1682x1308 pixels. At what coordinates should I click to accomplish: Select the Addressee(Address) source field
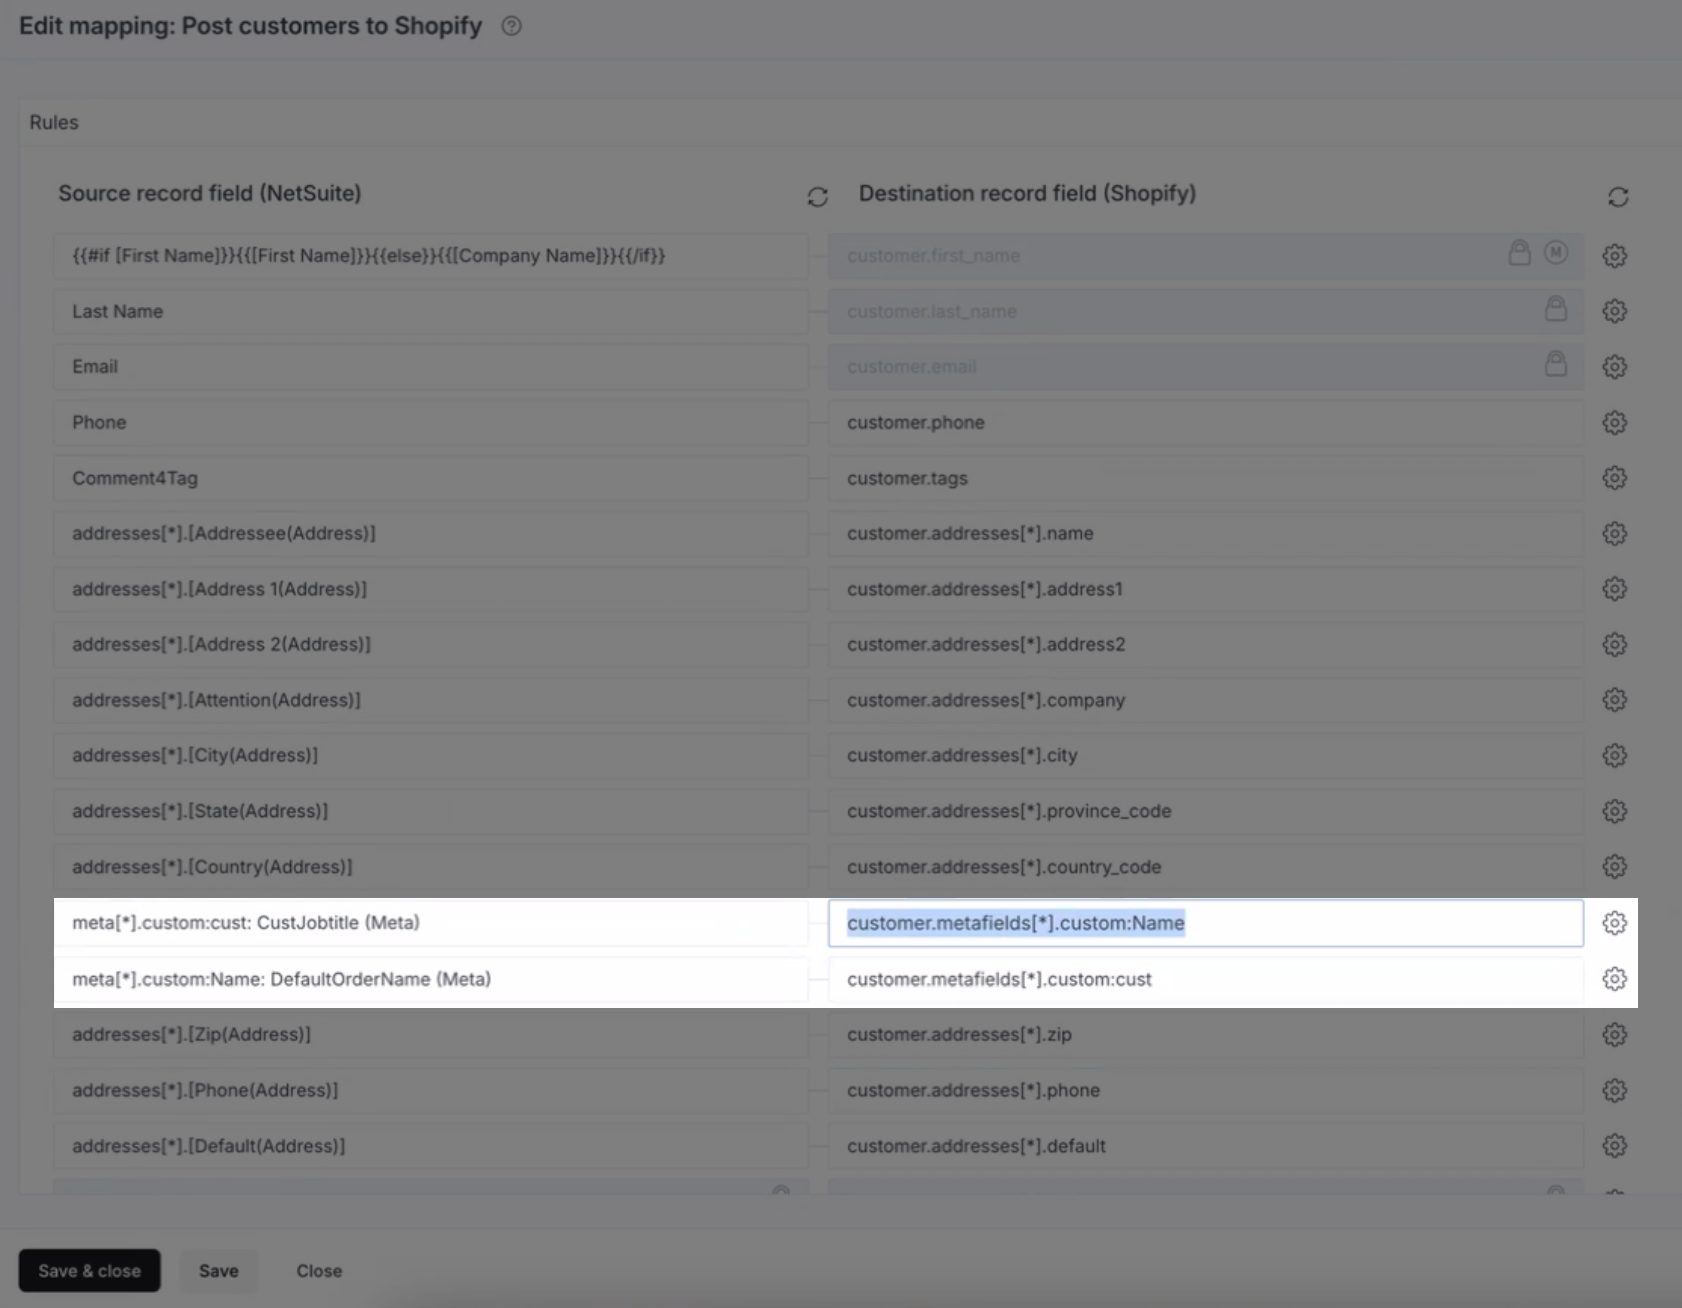point(430,534)
